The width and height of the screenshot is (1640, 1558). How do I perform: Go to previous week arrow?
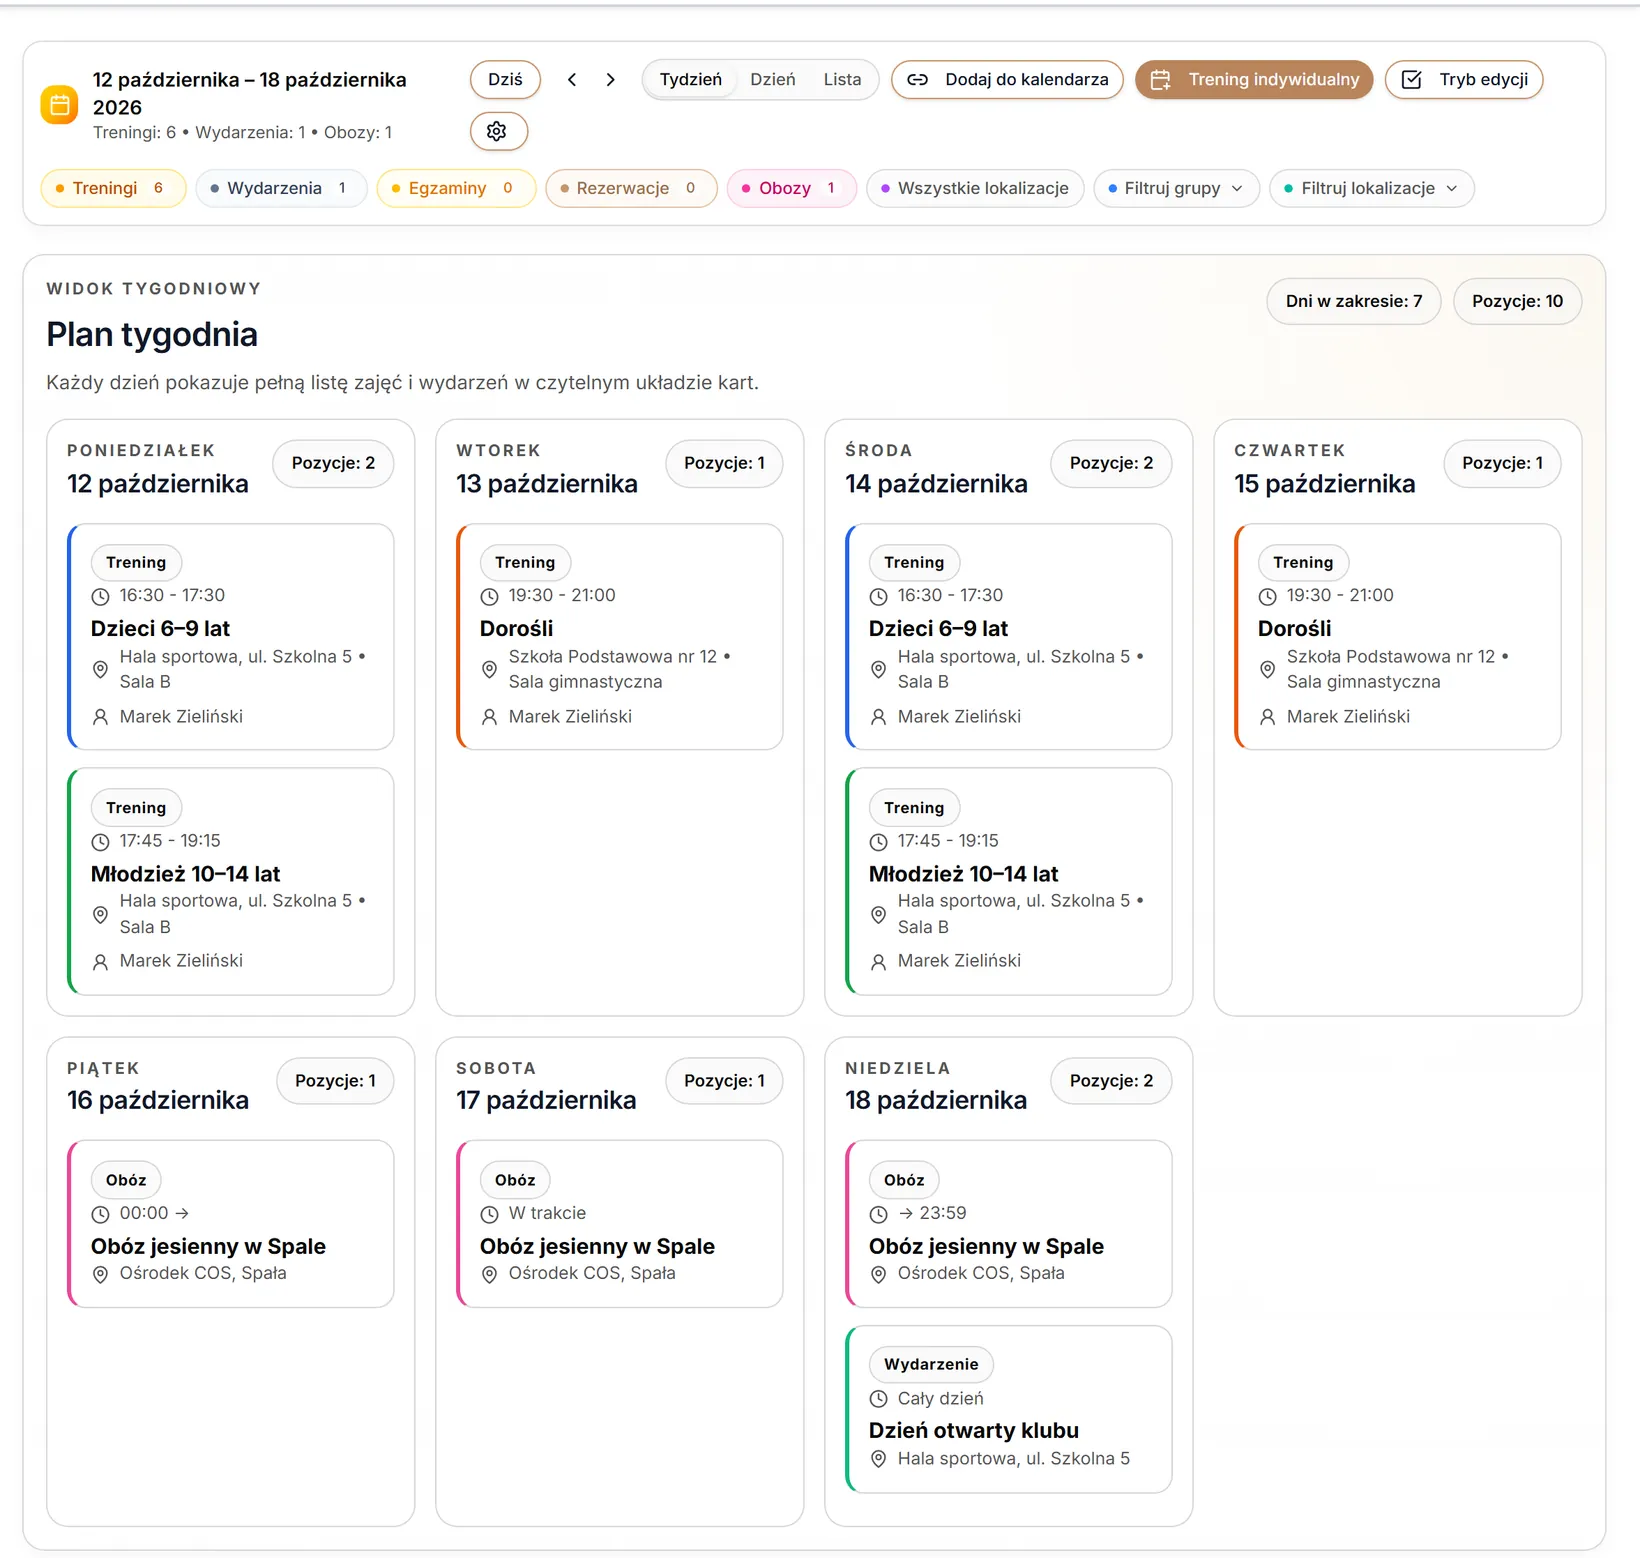point(572,80)
